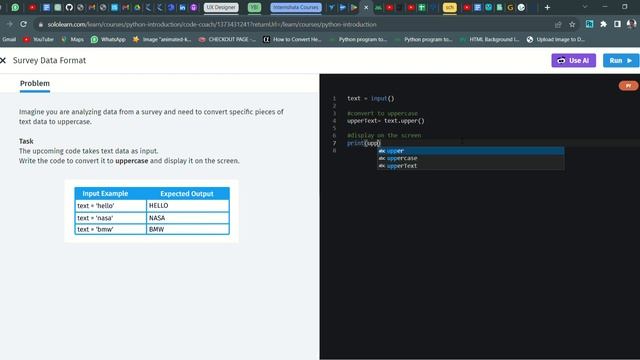Reload the current page
This screenshot has width=640, height=360.
point(24,24)
